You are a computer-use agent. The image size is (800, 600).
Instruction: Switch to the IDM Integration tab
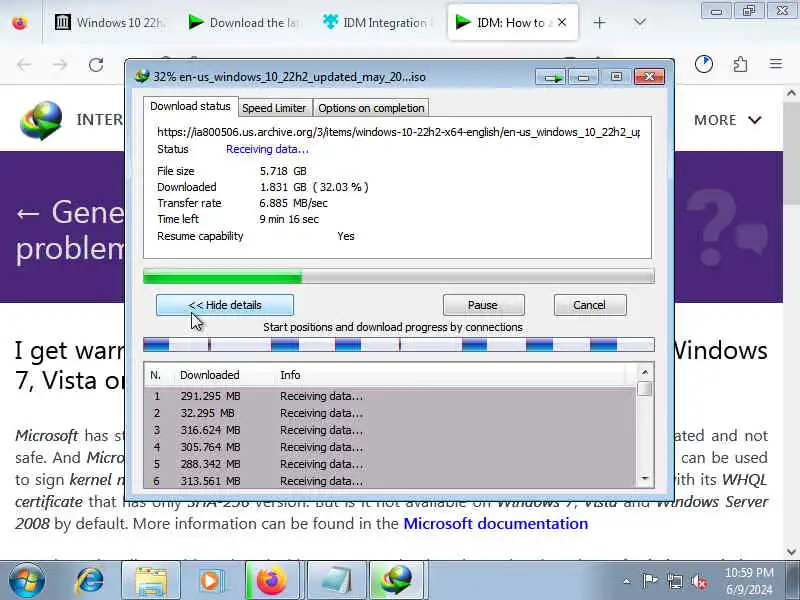(377, 22)
